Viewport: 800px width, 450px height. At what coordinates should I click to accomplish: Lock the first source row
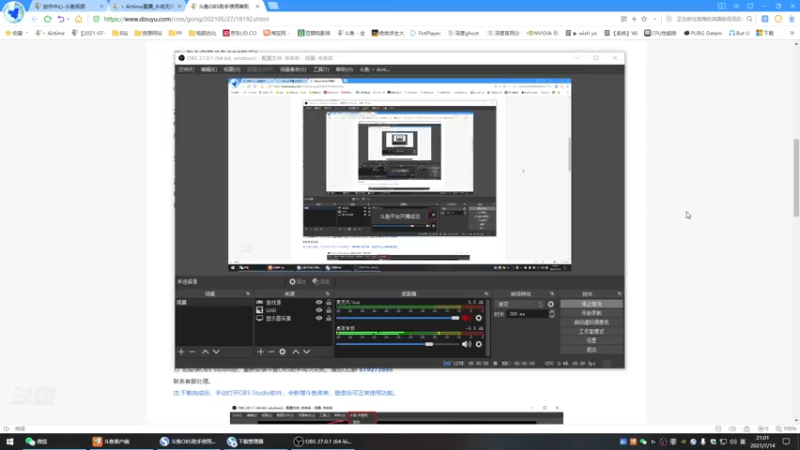[329, 303]
